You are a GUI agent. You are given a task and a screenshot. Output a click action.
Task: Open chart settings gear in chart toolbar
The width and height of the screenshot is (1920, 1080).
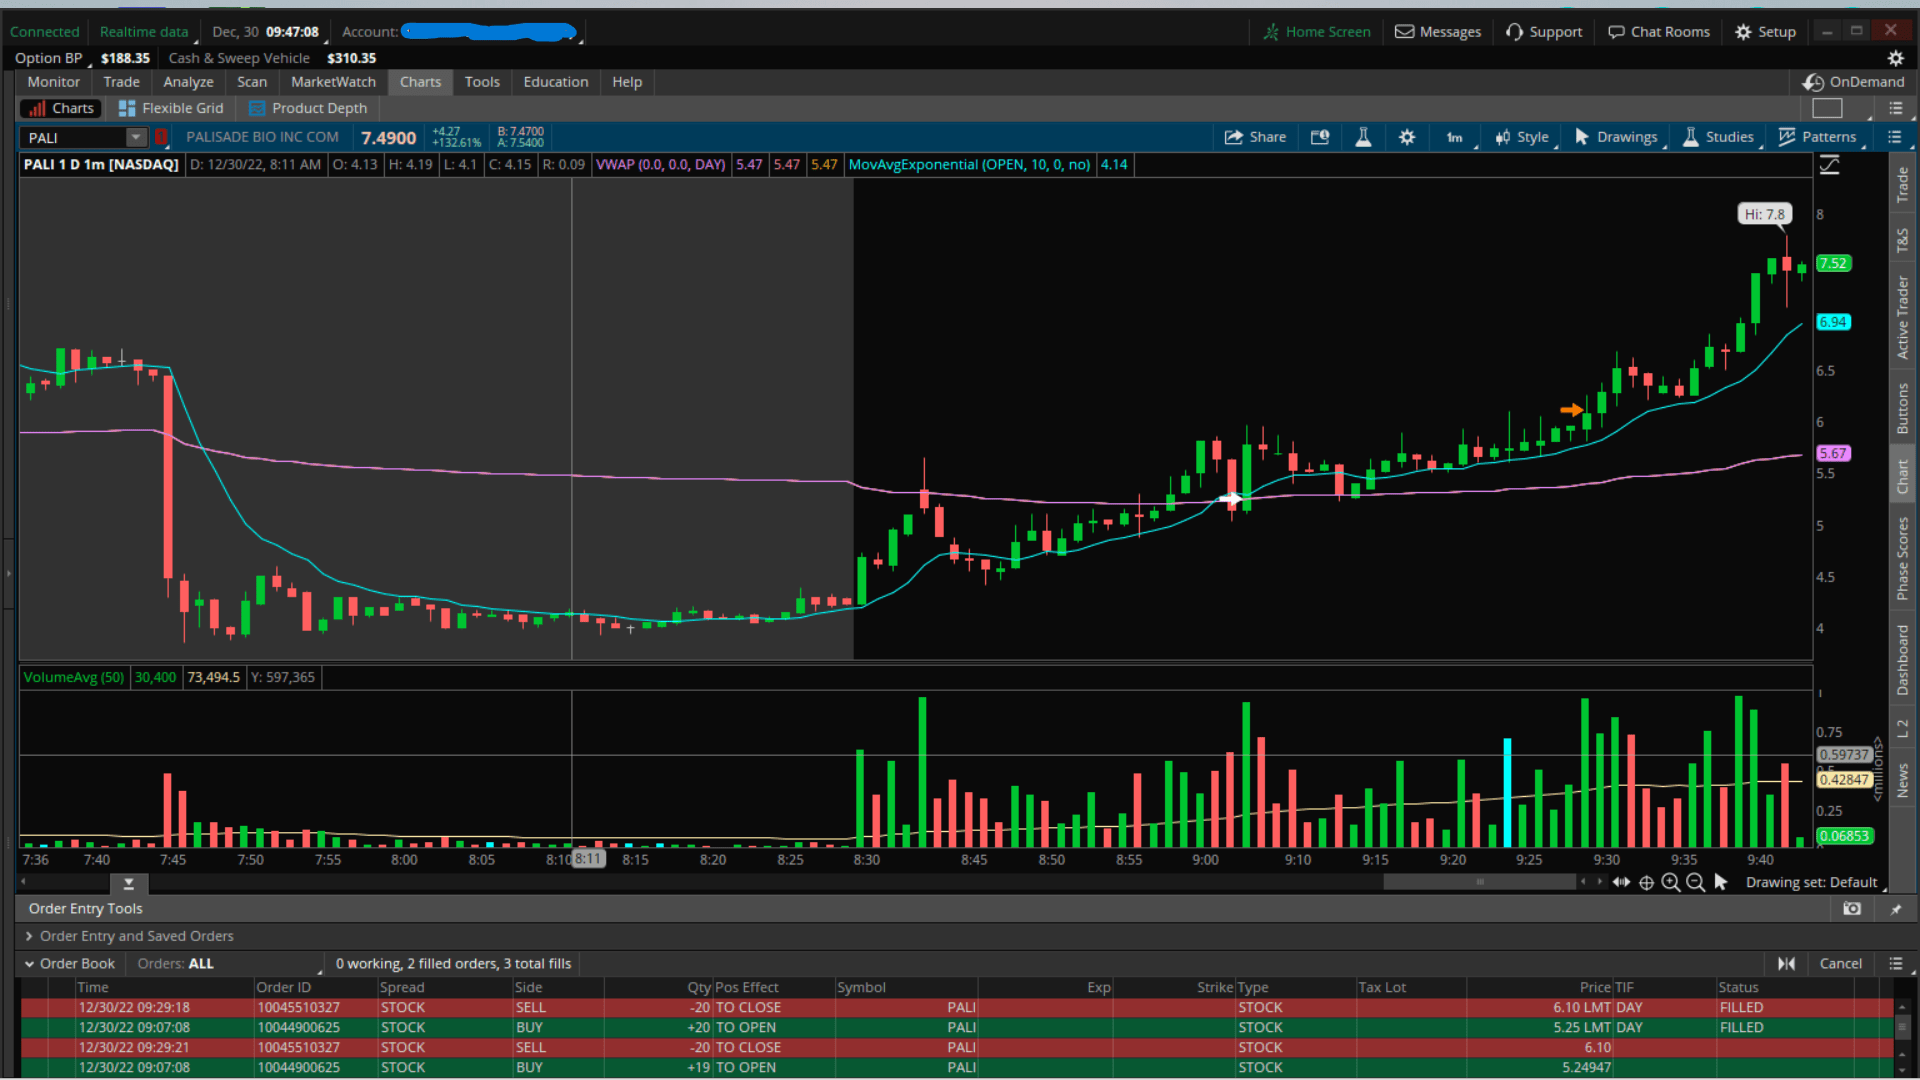1407,137
